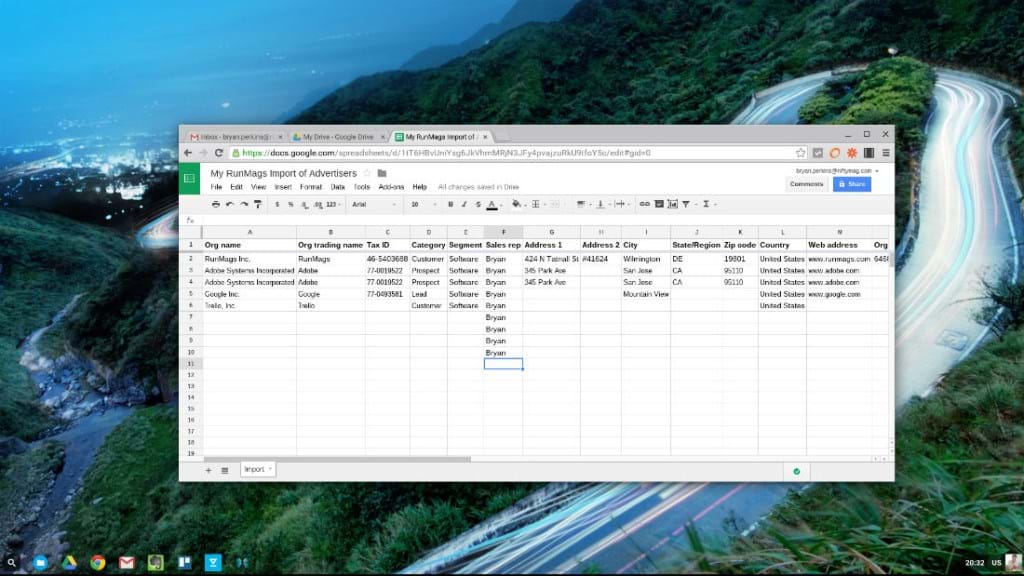
Task: Click the document title My RunMags Import of Advertisers
Action: coord(283,173)
